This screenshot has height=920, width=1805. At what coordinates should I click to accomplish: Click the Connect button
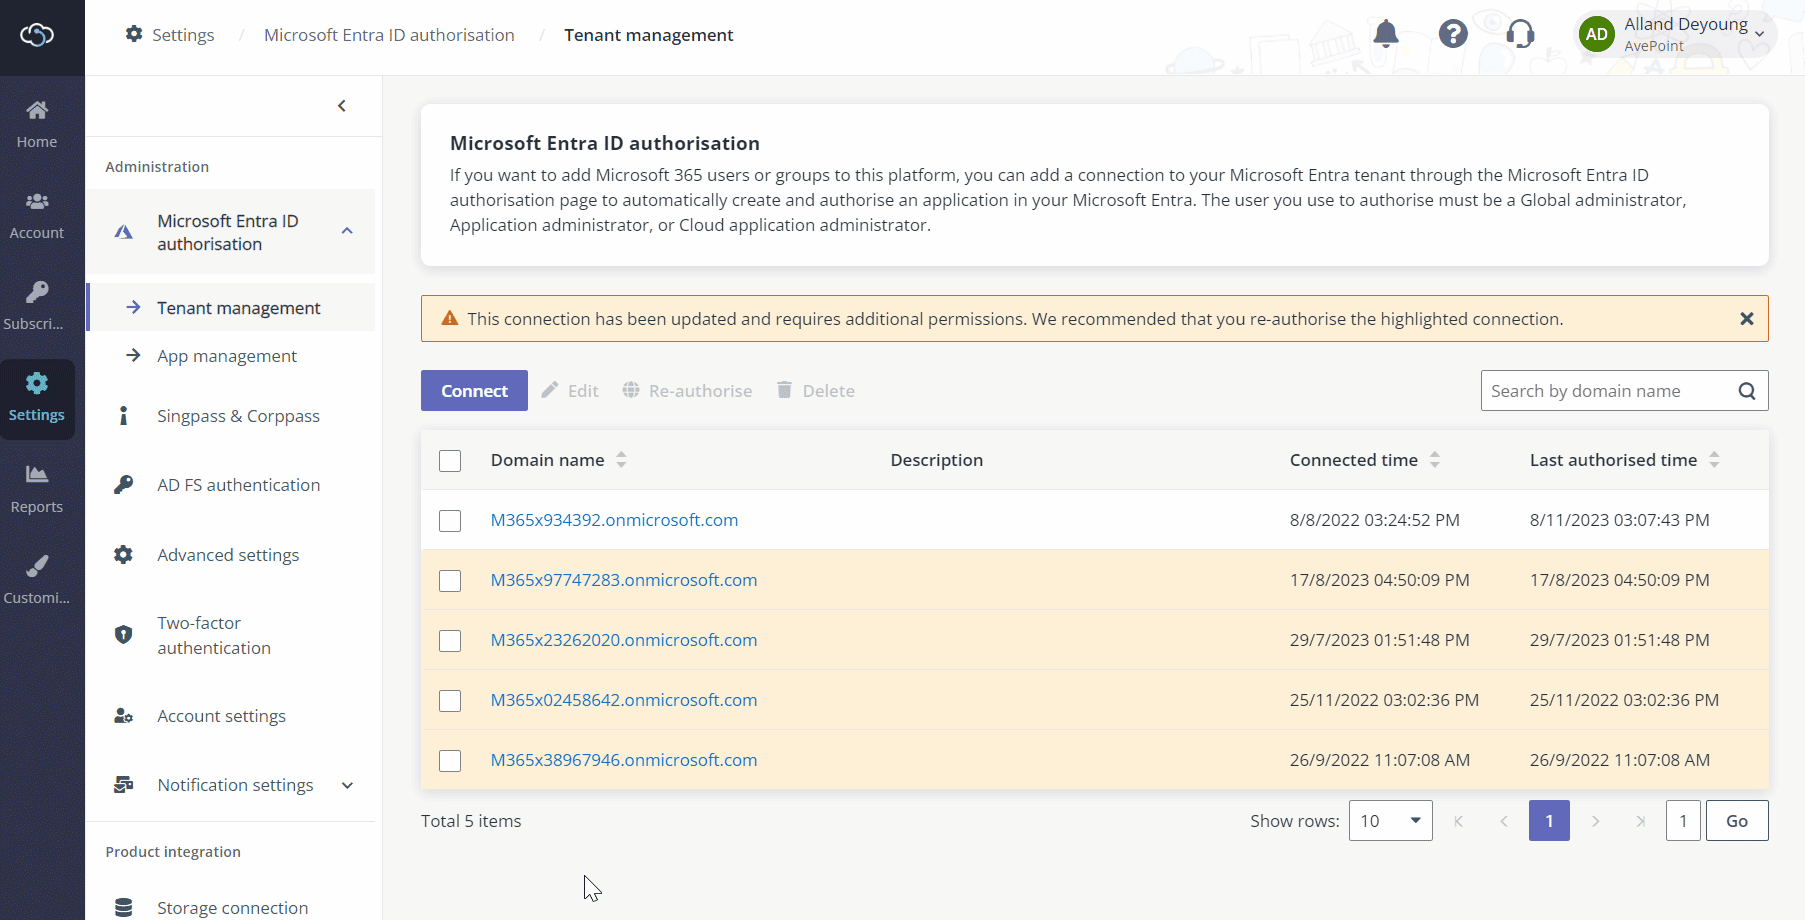pos(474,391)
